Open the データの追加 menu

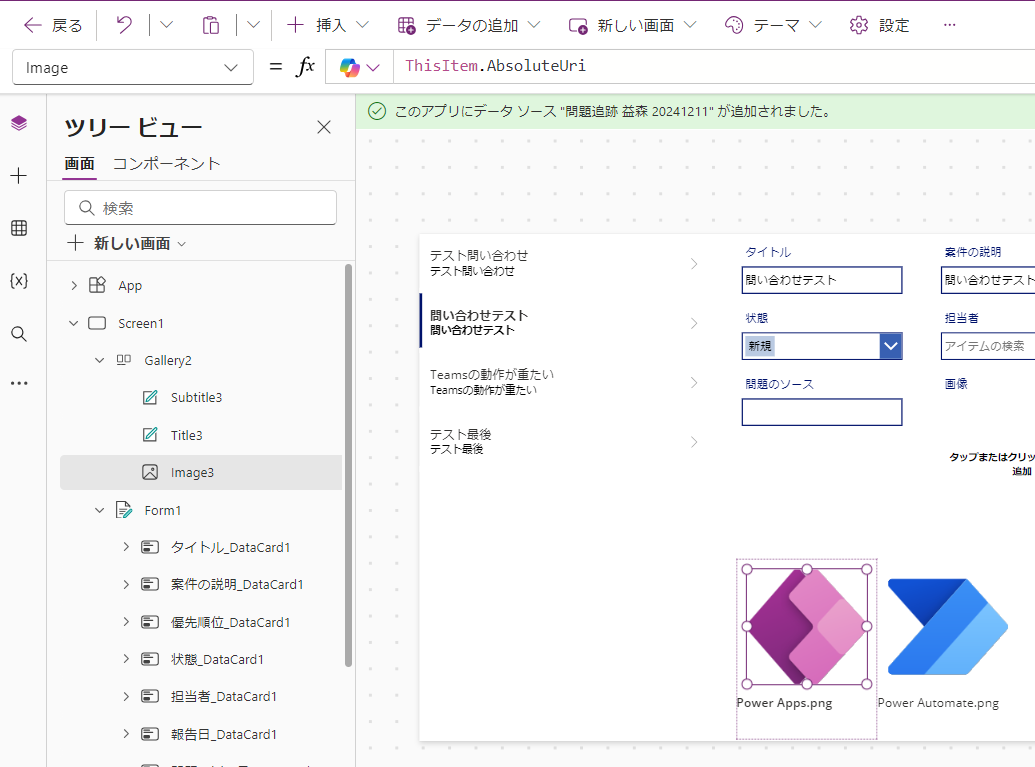(469, 26)
